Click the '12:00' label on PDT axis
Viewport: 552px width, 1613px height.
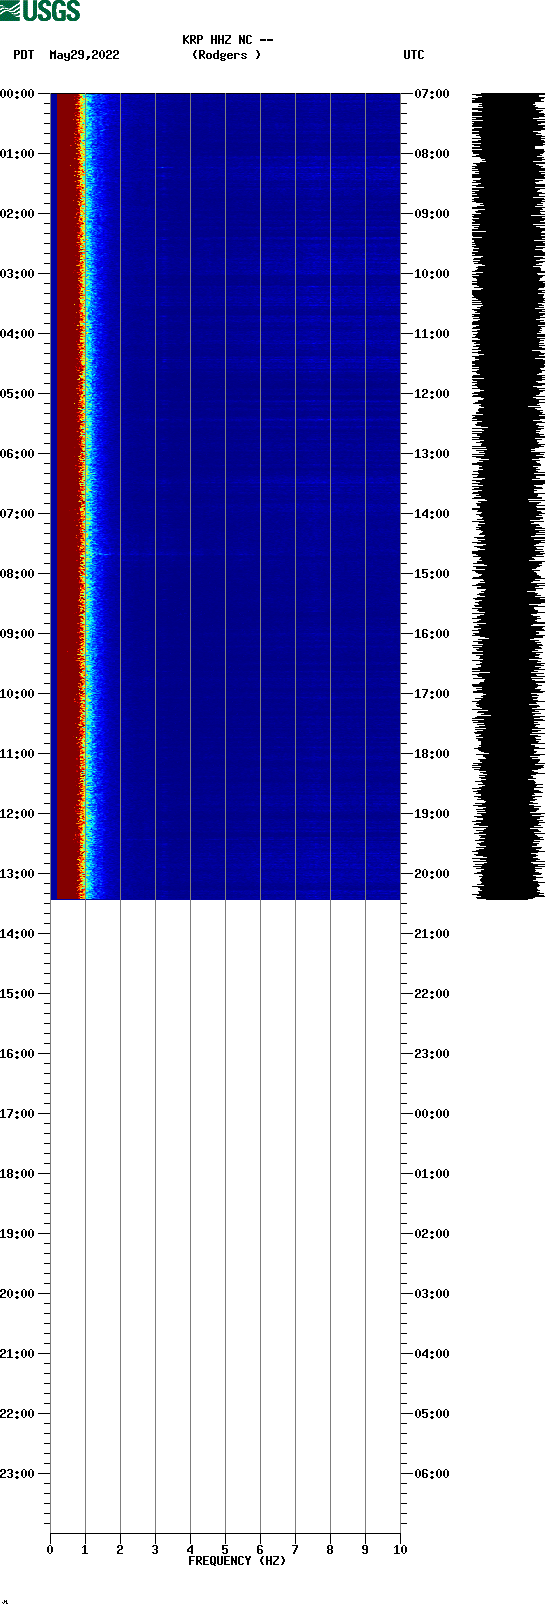point(18,814)
